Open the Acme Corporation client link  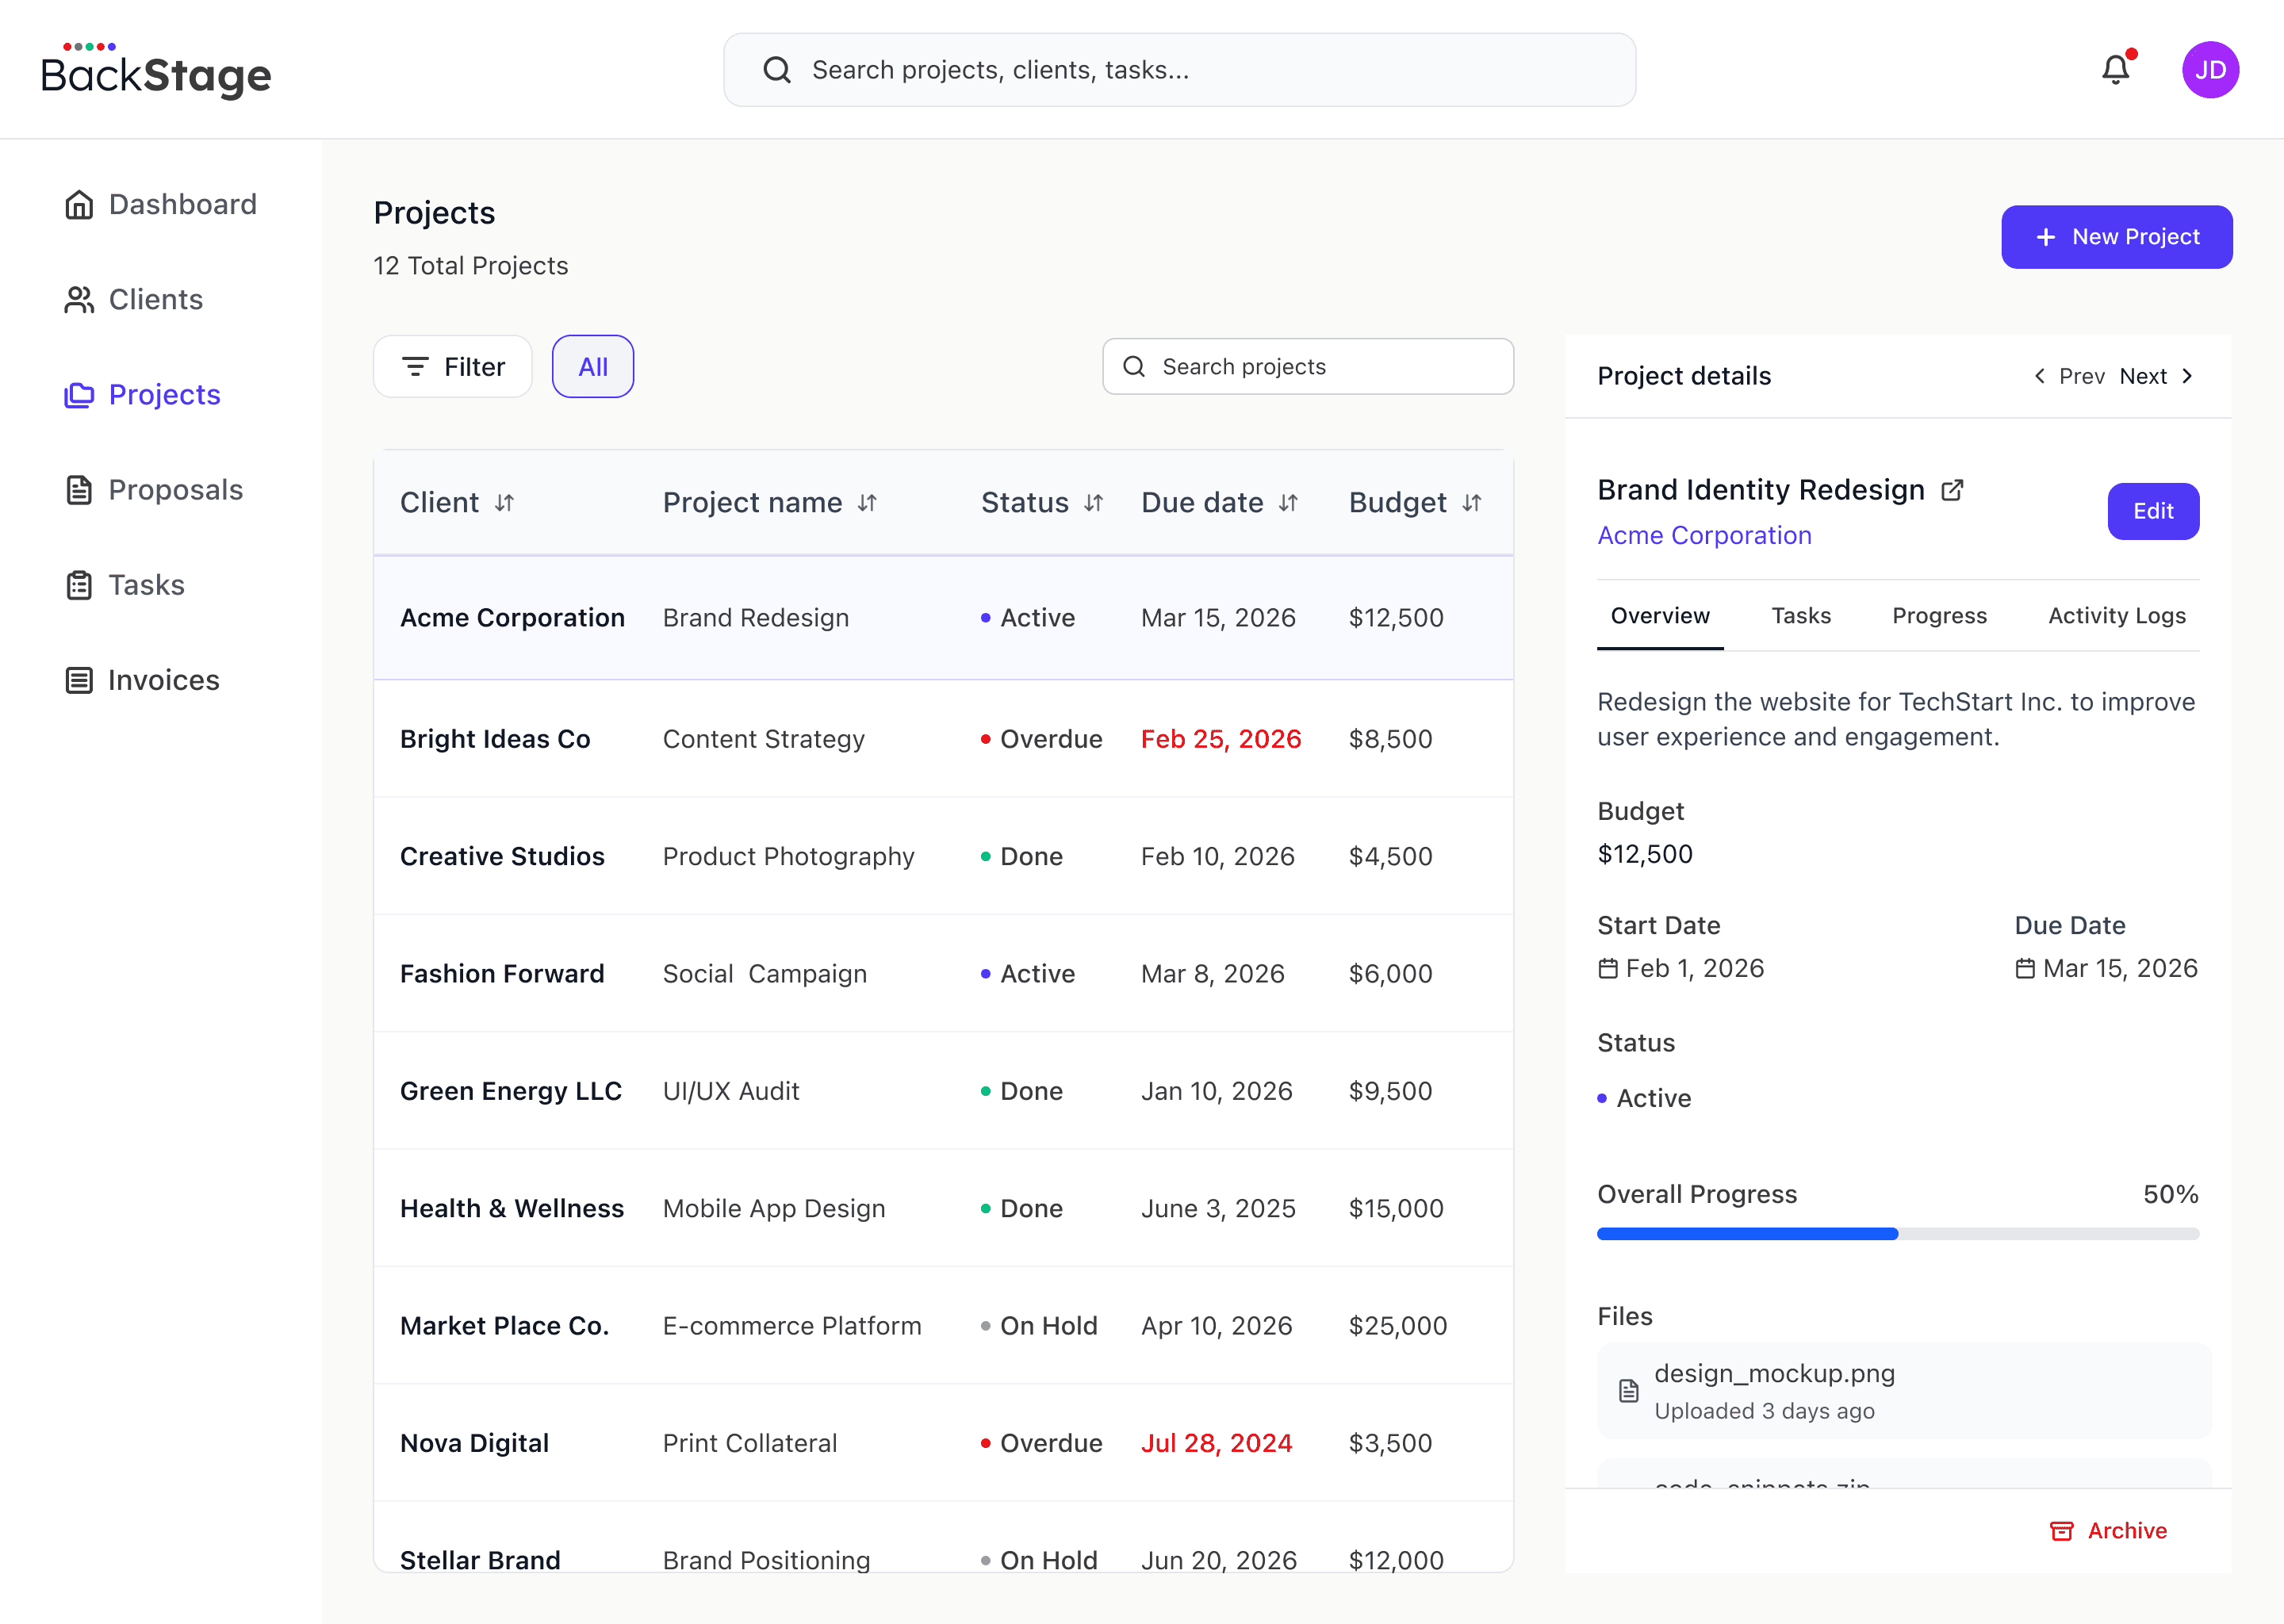[x=1704, y=536]
